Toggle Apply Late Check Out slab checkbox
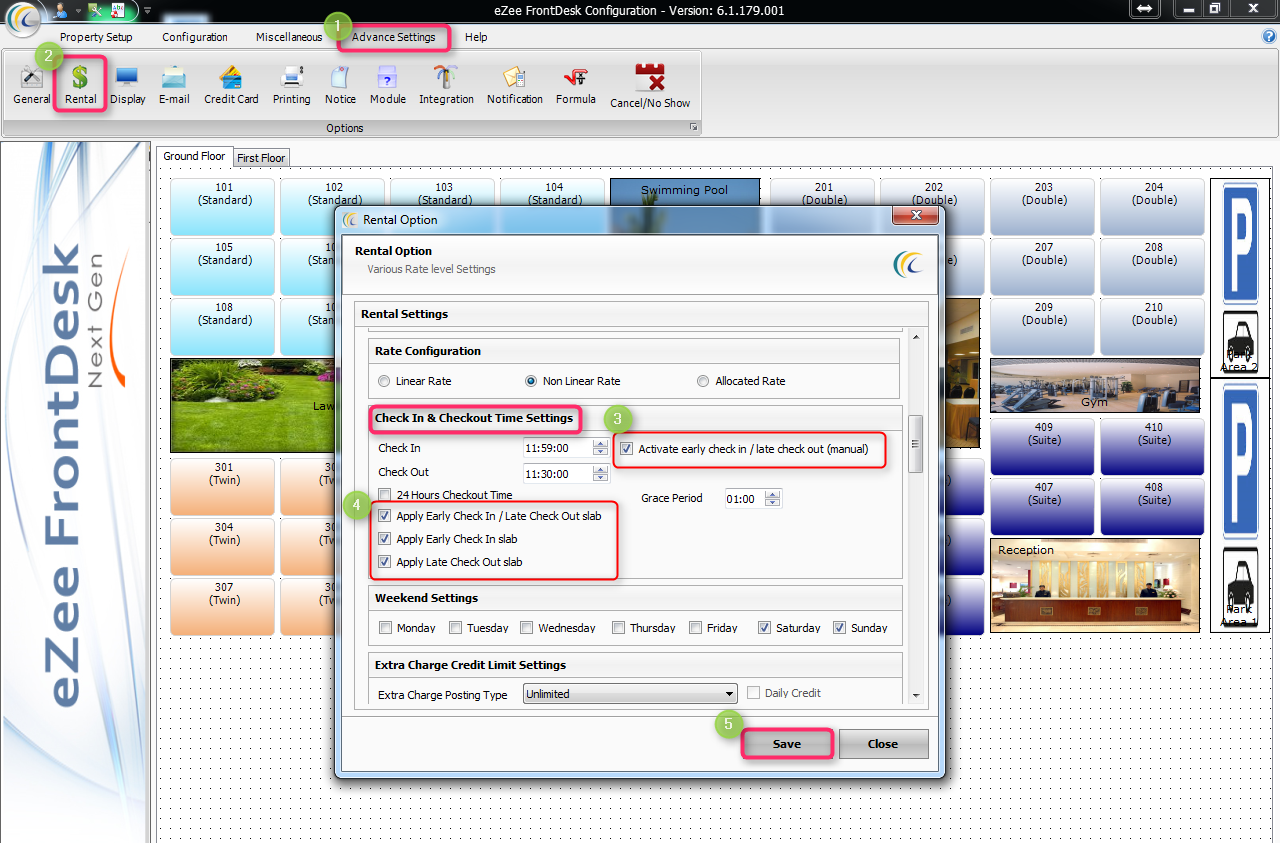The height and width of the screenshot is (843, 1280). 385,562
